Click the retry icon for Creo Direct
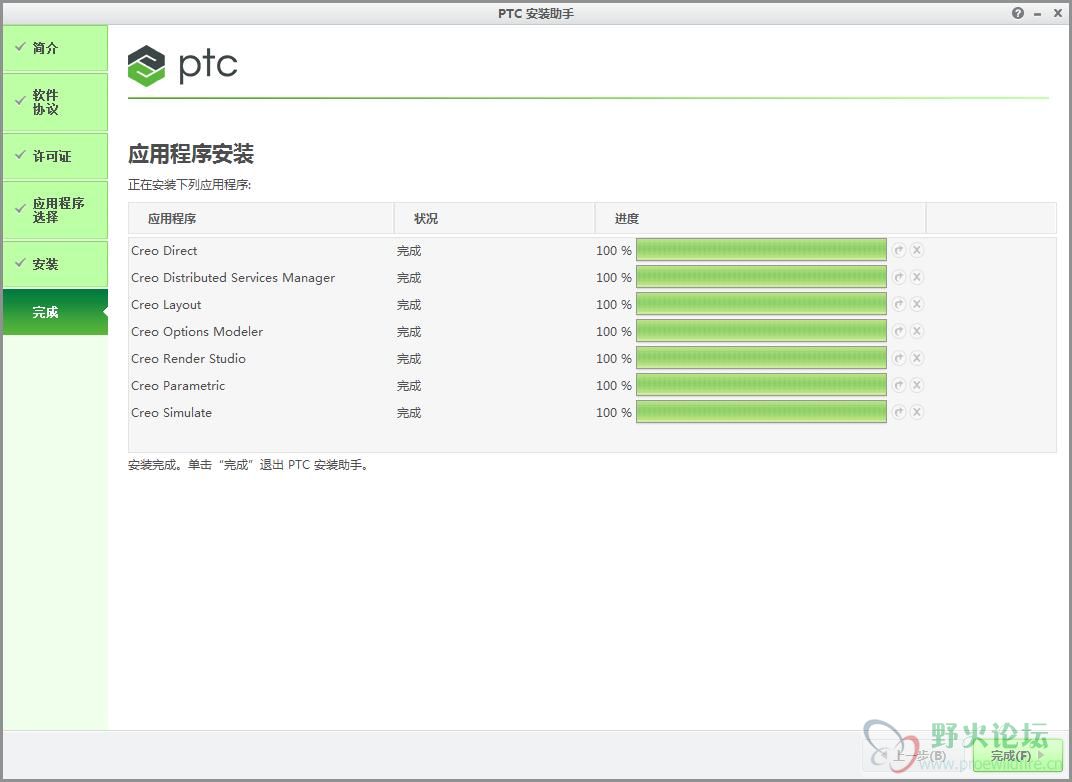Viewport: 1072px width, 782px height. click(x=899, y=250)
